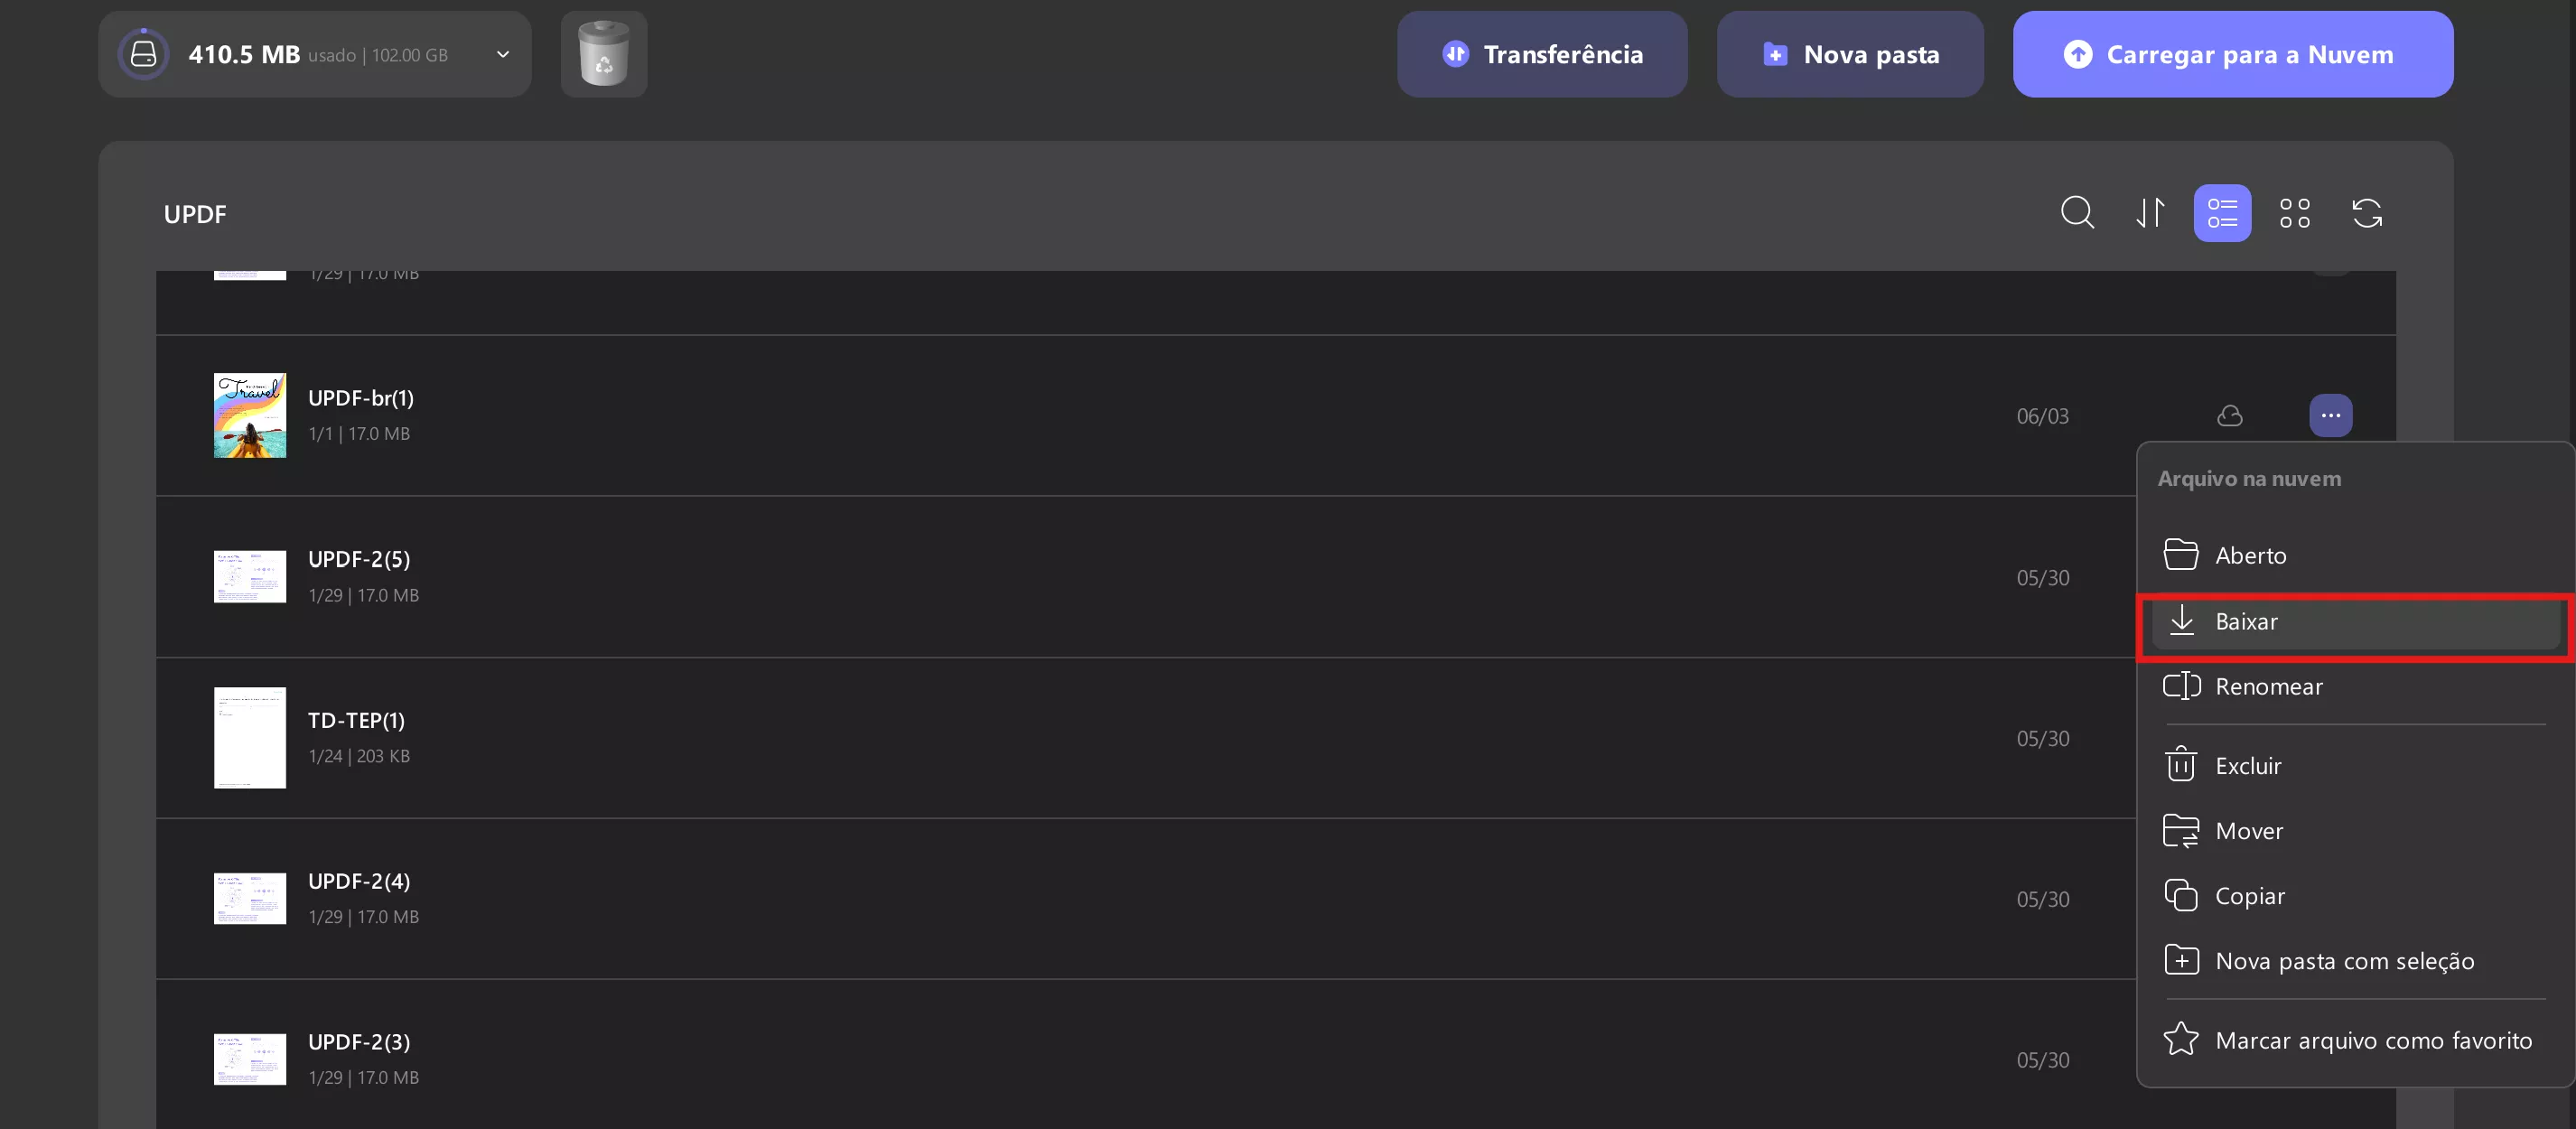
Task: Refresh the file list
Action: (2366, 212)
